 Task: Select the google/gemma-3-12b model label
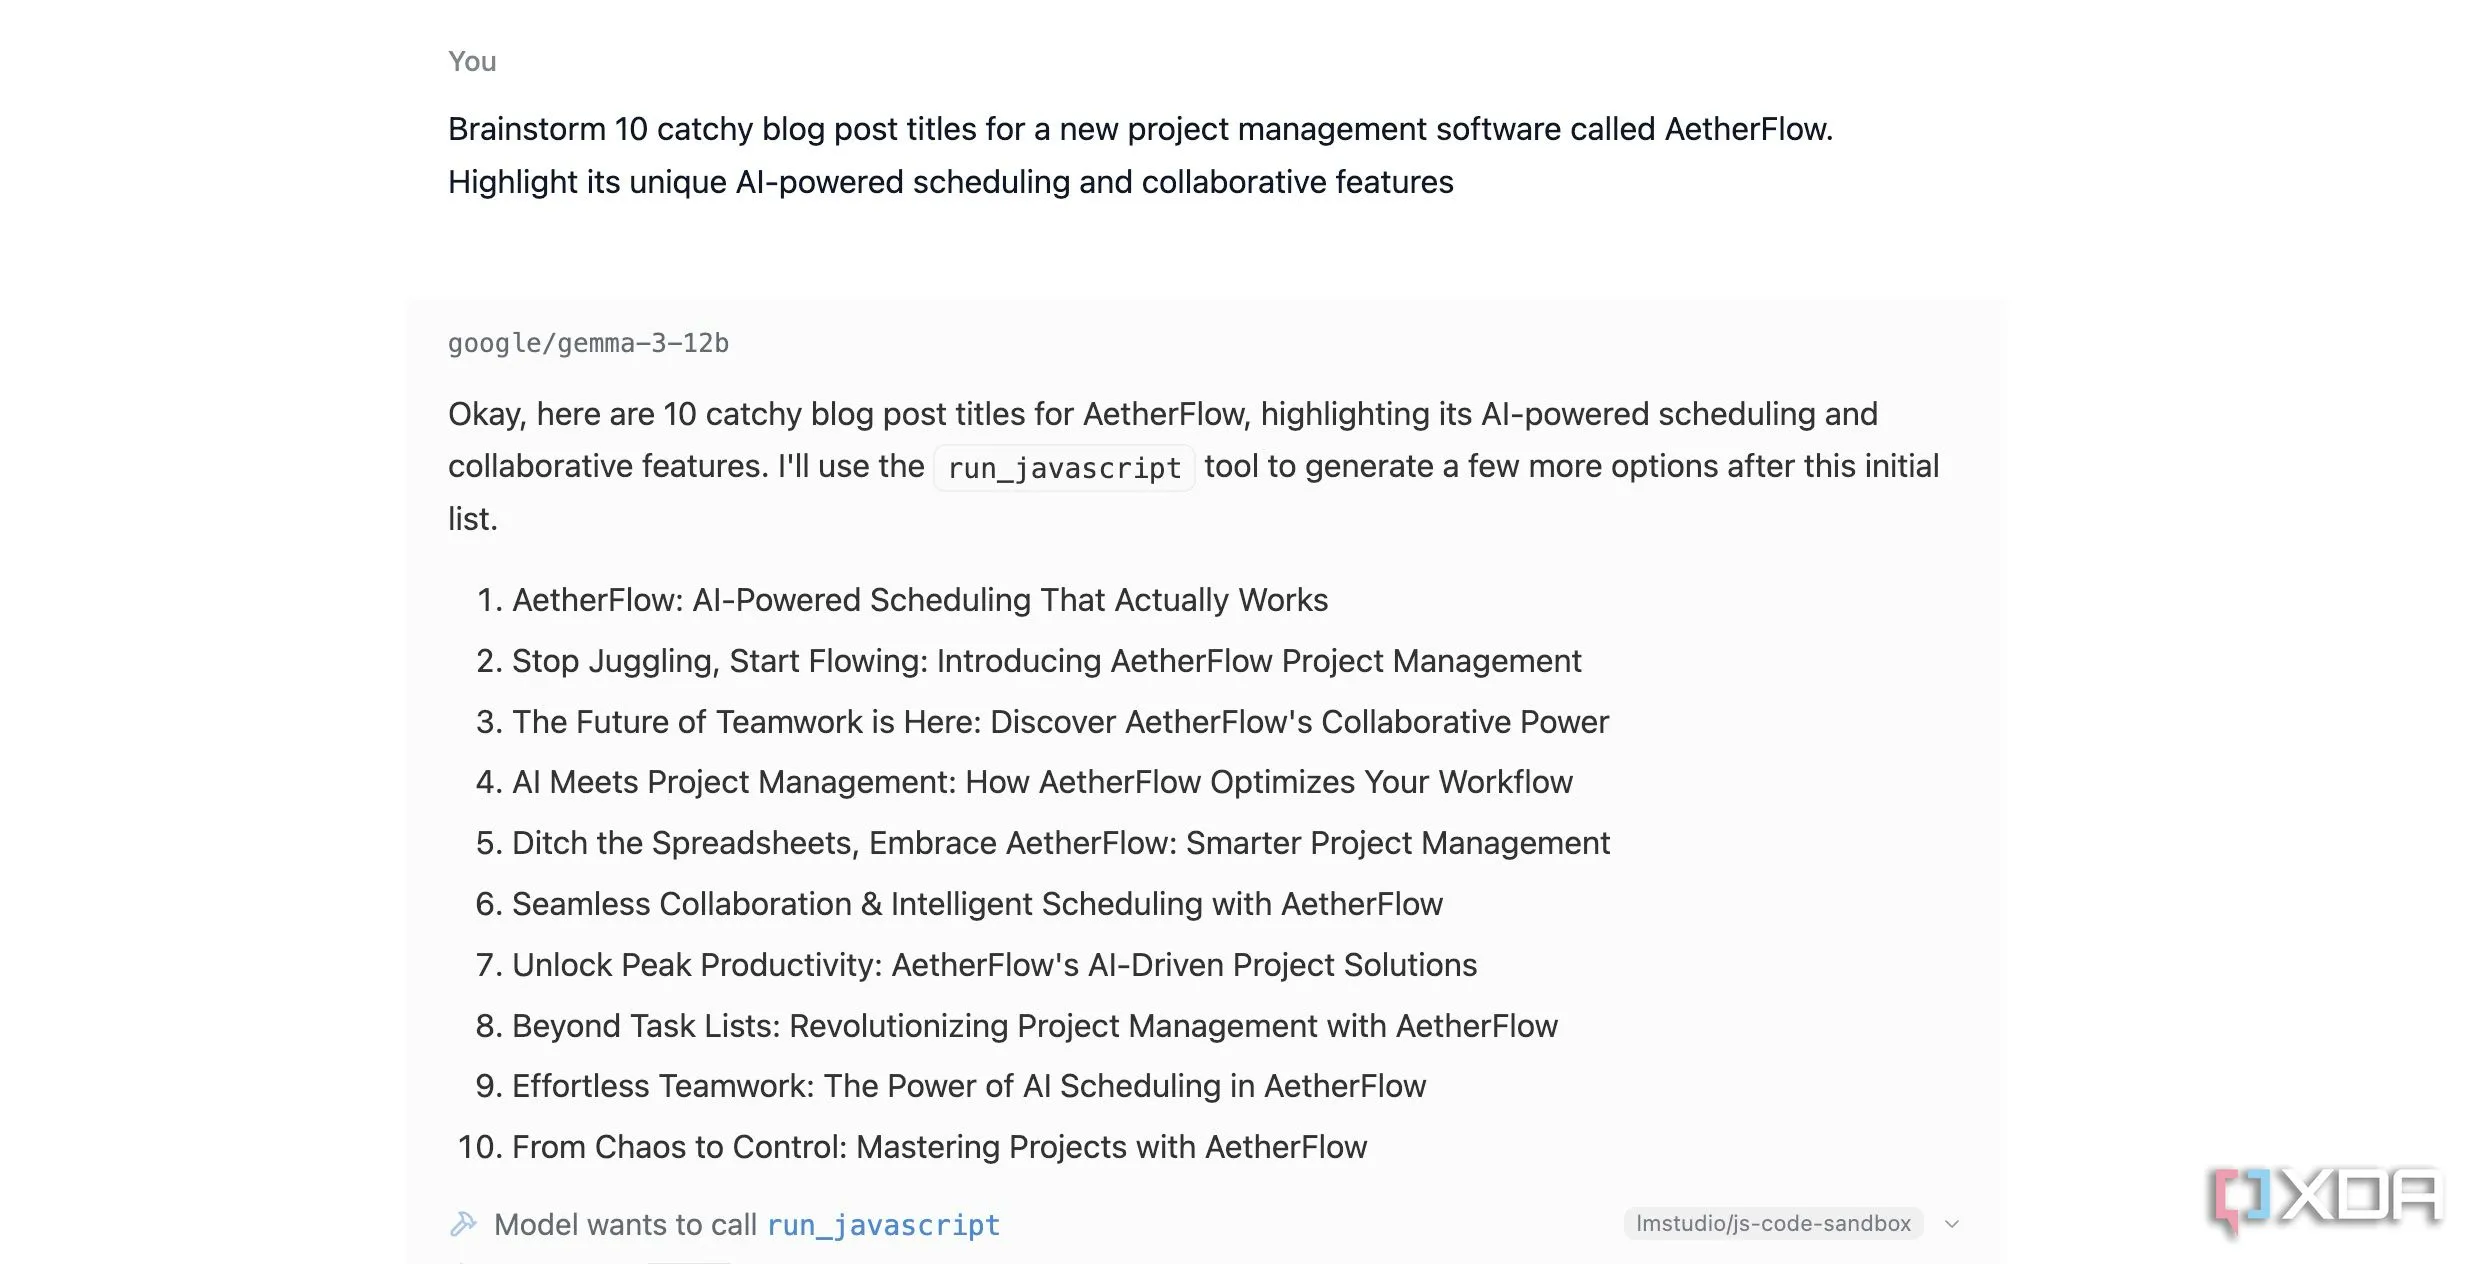pos(588,343)
